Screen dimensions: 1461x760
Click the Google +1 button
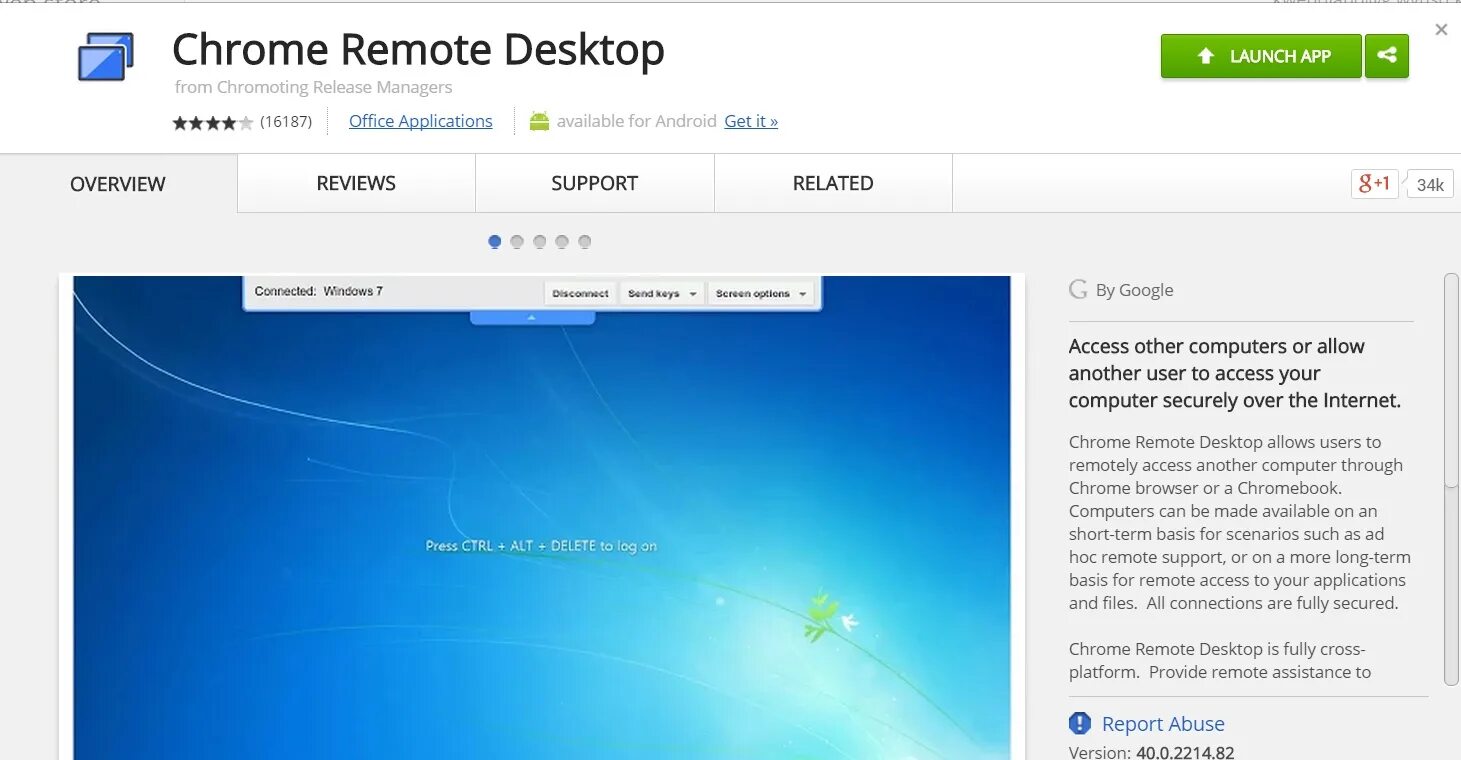[x=1374, y=184]
